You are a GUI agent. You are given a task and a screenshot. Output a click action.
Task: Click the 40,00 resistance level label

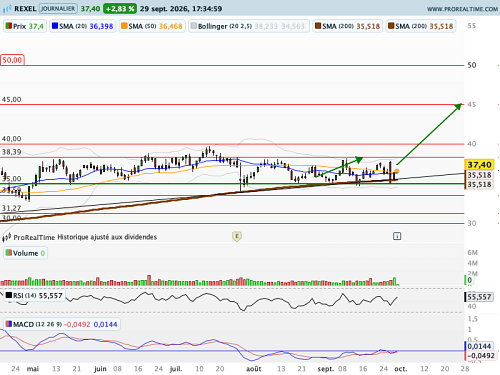pyautogui.click(x=11, y=139)
